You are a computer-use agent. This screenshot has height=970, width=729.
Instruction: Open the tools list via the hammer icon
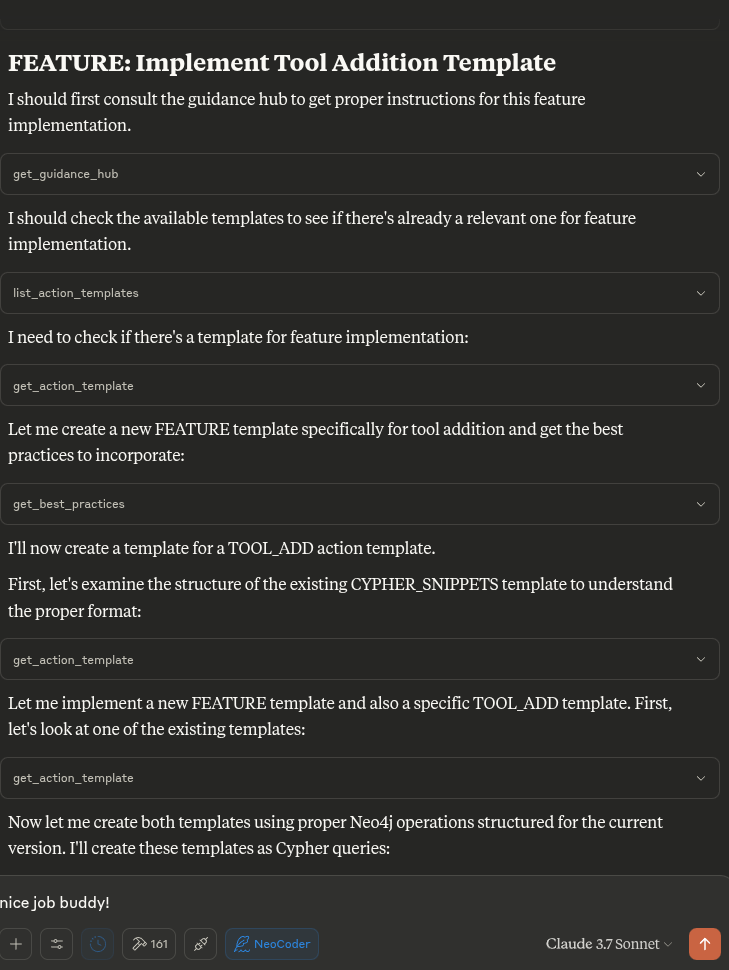pyautogui.click(x=139, y=944)
